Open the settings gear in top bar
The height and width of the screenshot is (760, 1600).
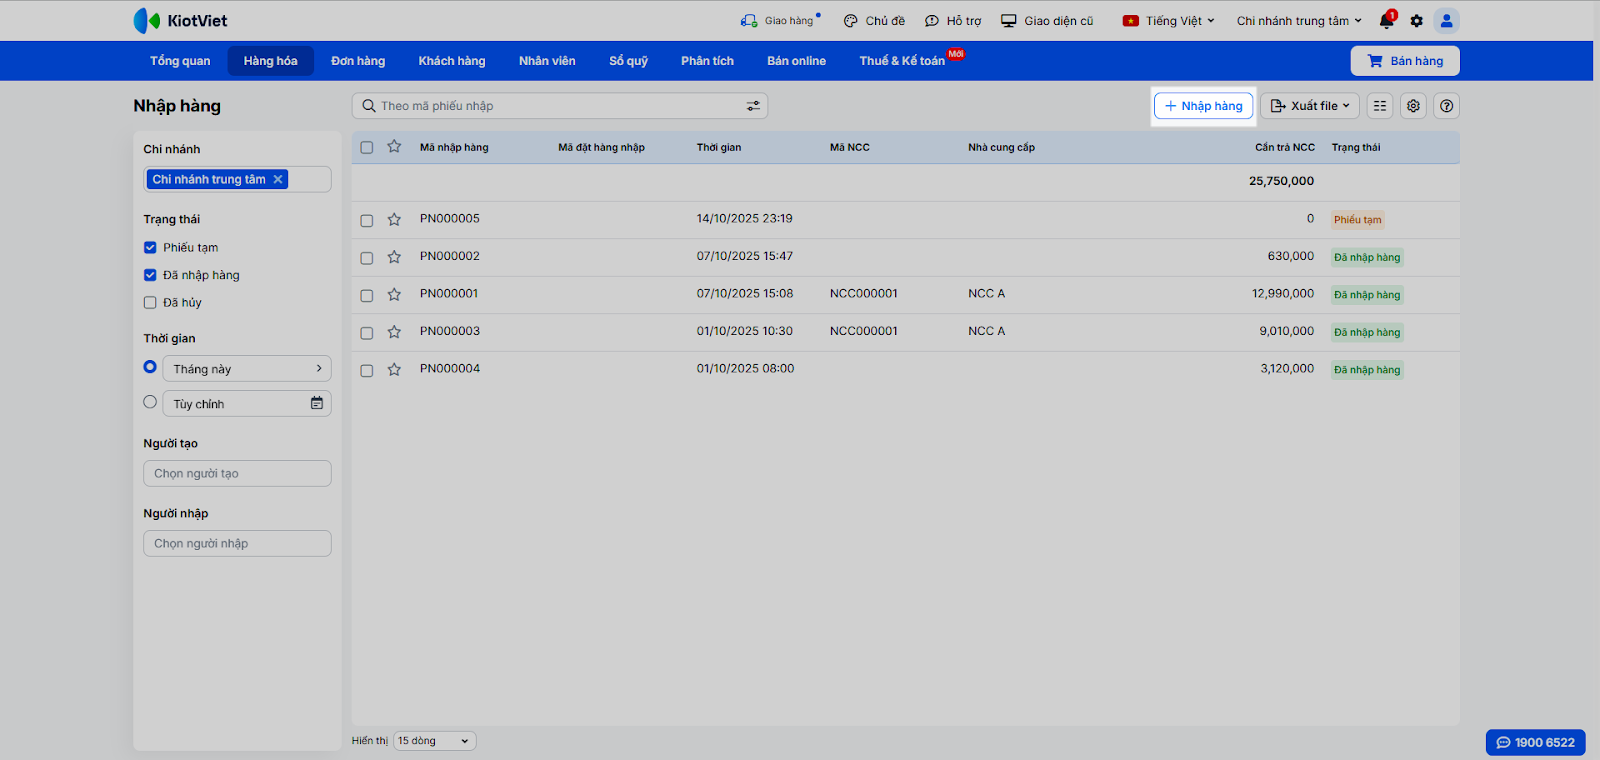tap(1416, 21)
